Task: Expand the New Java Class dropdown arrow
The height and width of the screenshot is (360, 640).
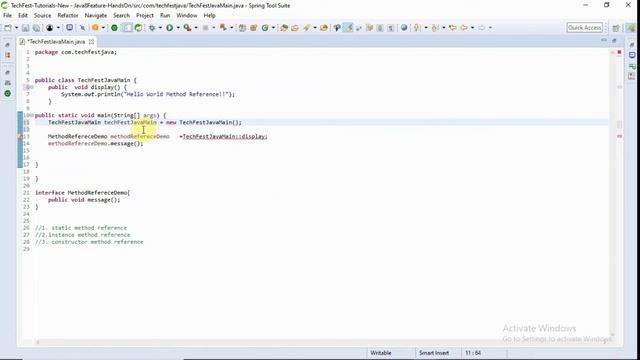Action: pos(273,28)
